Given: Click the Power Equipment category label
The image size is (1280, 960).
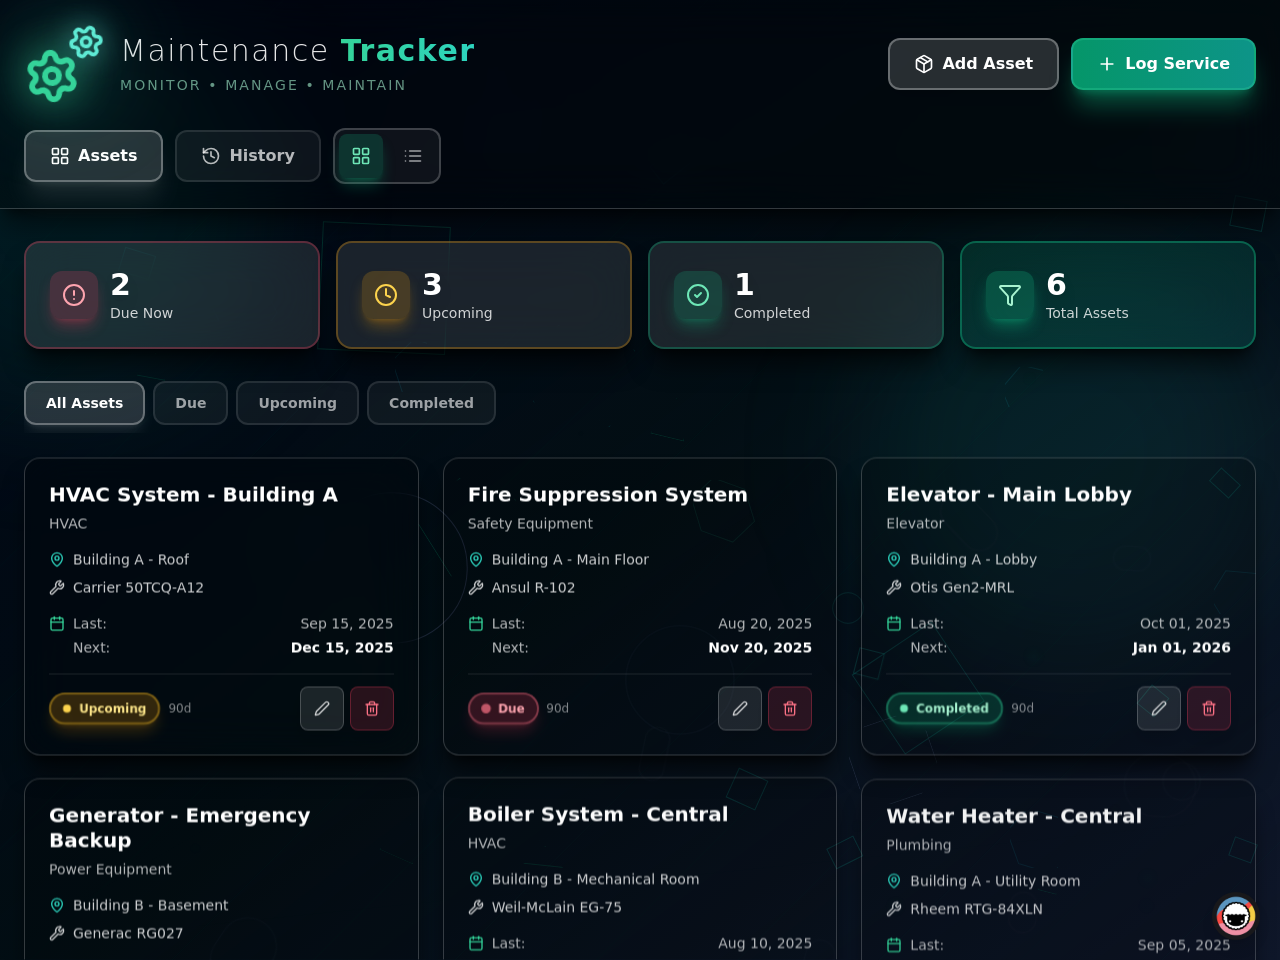Looking at the screenshot, I should [x=110, y=870].
